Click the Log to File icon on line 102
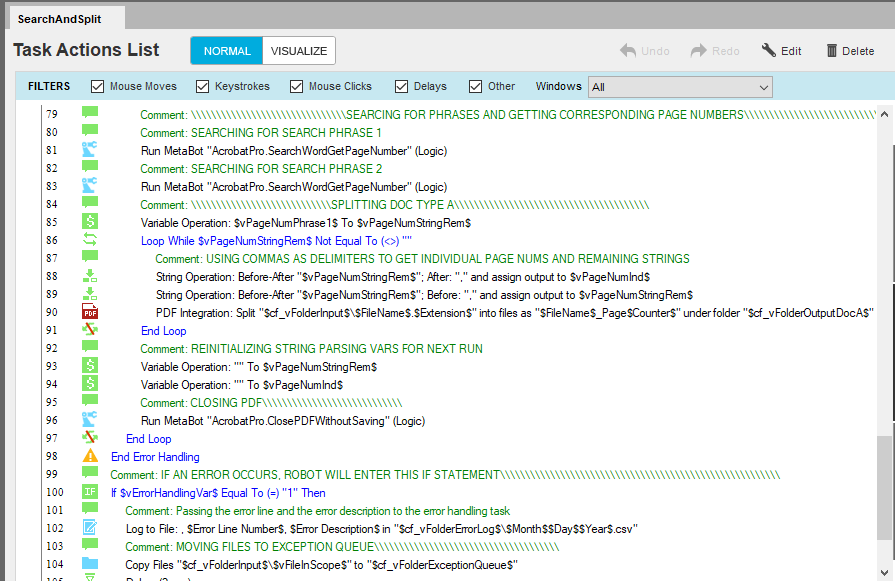 90,529
